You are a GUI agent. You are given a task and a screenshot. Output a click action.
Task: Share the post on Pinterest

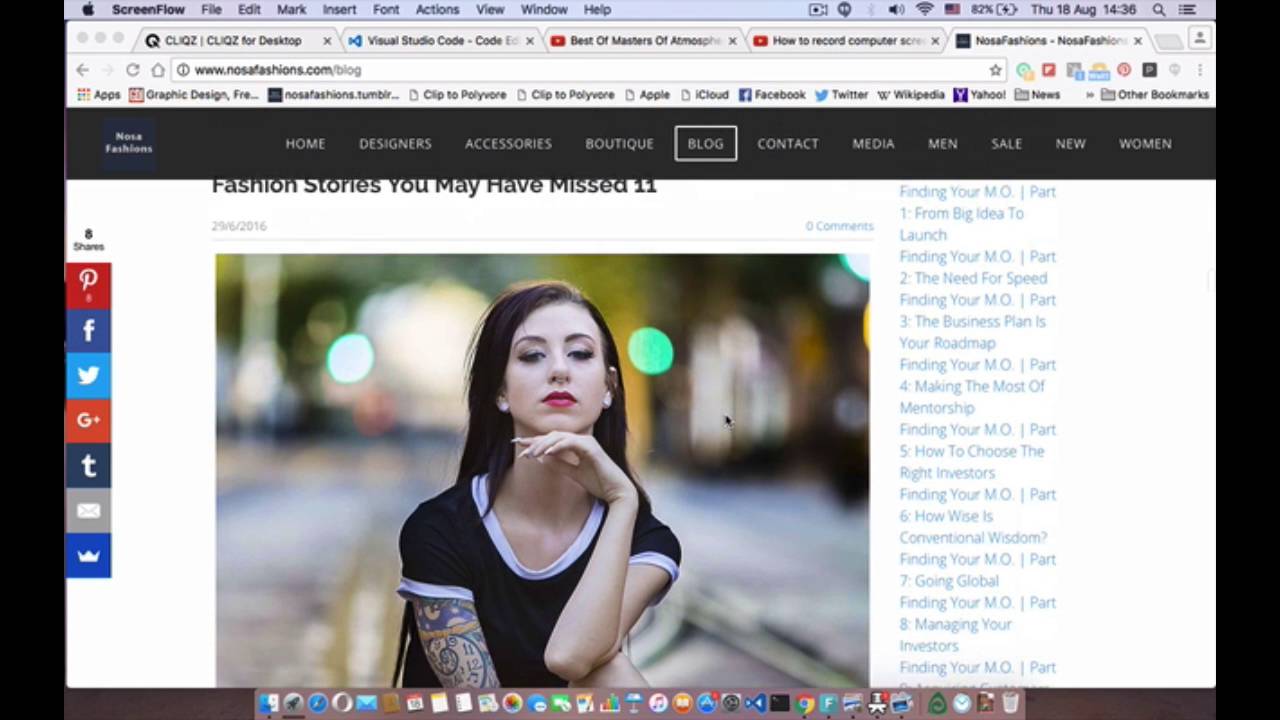pyautogui.click(x=88, y=285)
